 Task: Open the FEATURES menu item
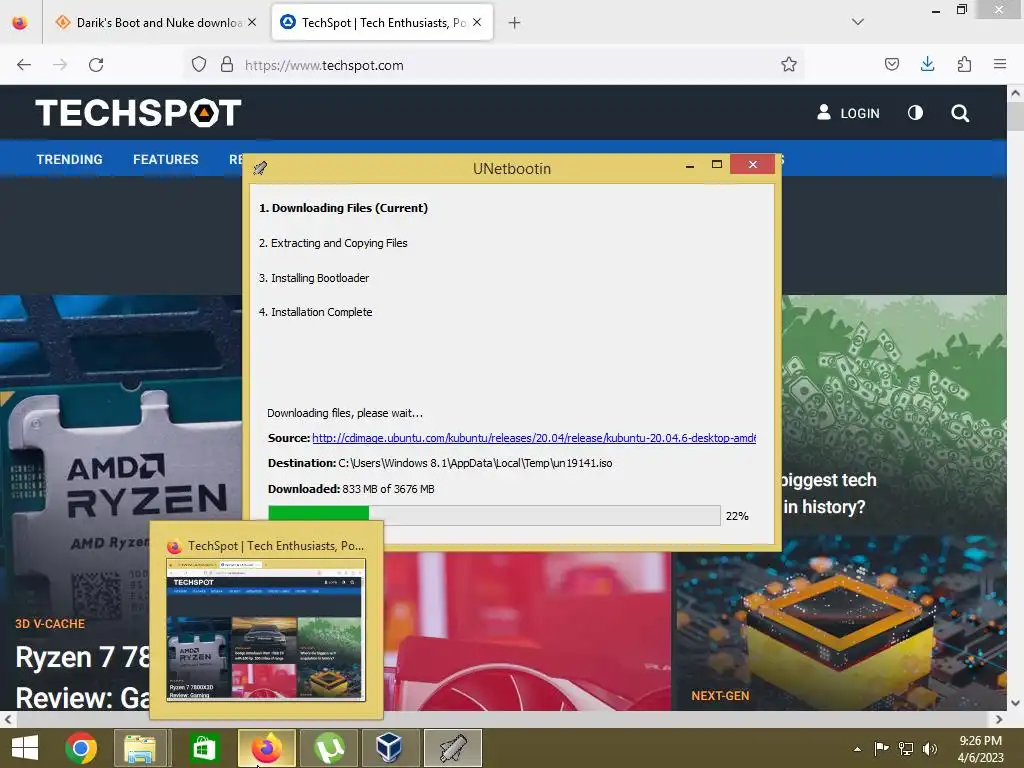(166, 159)
